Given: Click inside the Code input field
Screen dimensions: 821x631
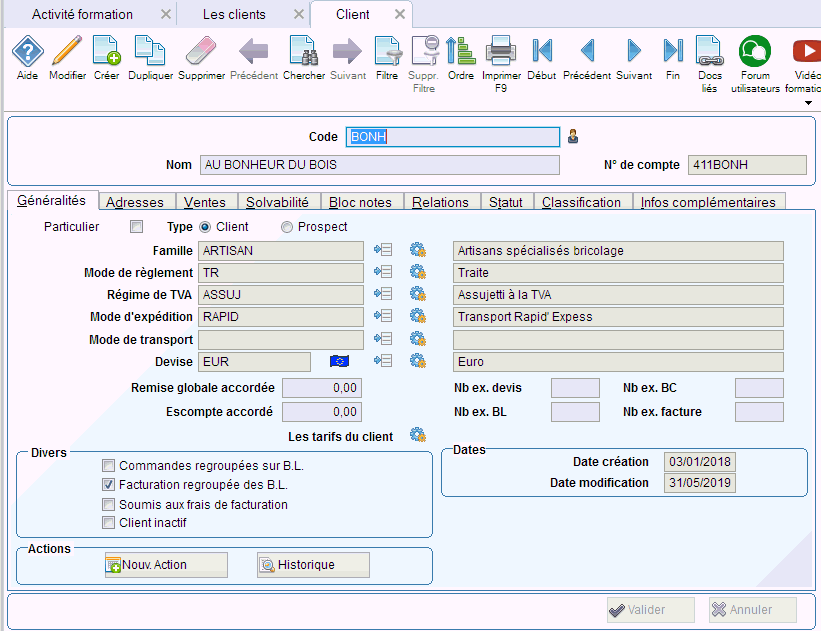Looking at the screenshot, I should click(452, 137).
